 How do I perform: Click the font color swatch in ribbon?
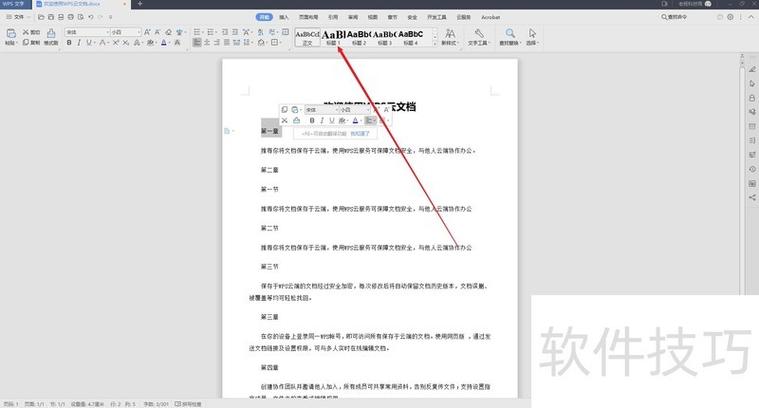pos(164,43)
